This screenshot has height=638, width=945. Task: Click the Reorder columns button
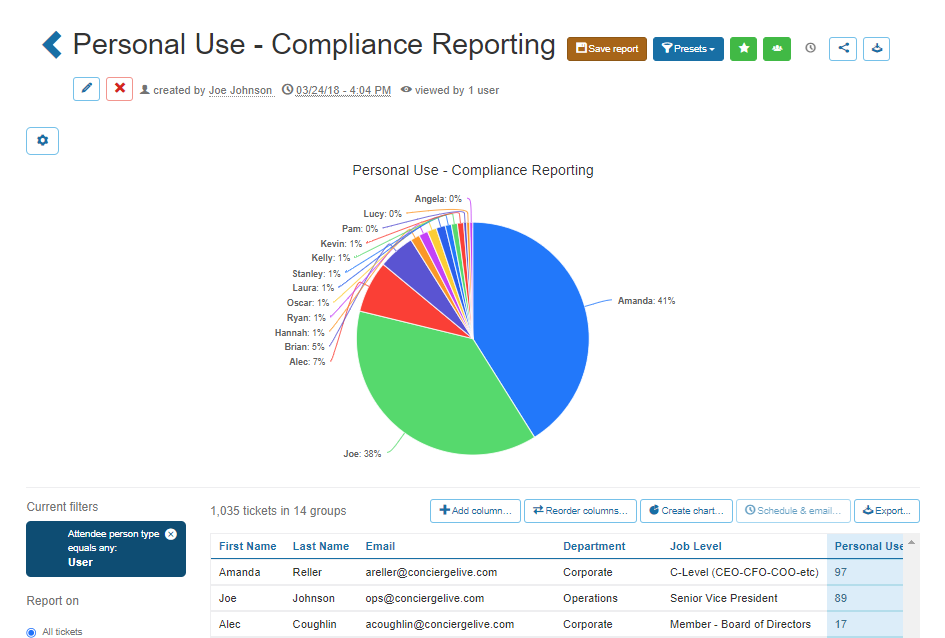pyautogui.click(x=580, y=511)
